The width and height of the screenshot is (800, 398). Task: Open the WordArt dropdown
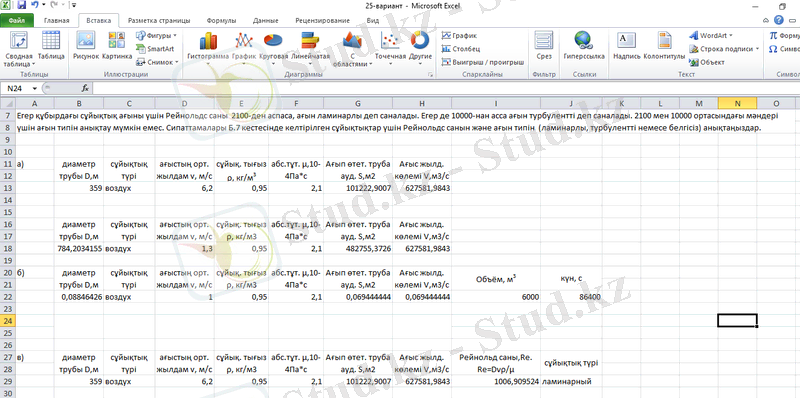(x=711, y=36)
